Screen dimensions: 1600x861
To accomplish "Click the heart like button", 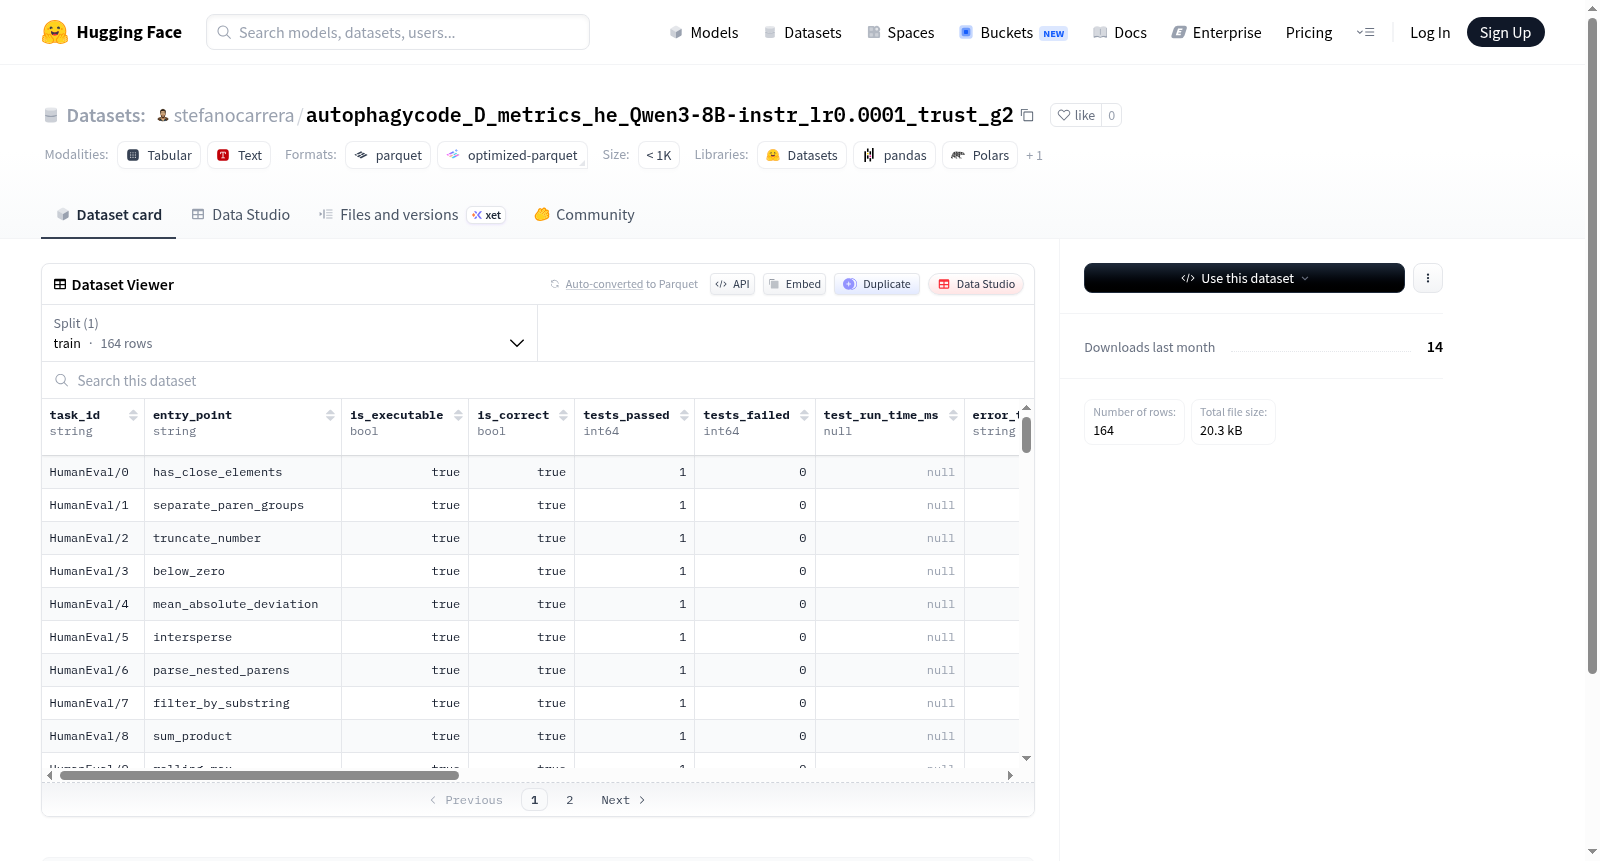I will click(x=1076, y=115).
